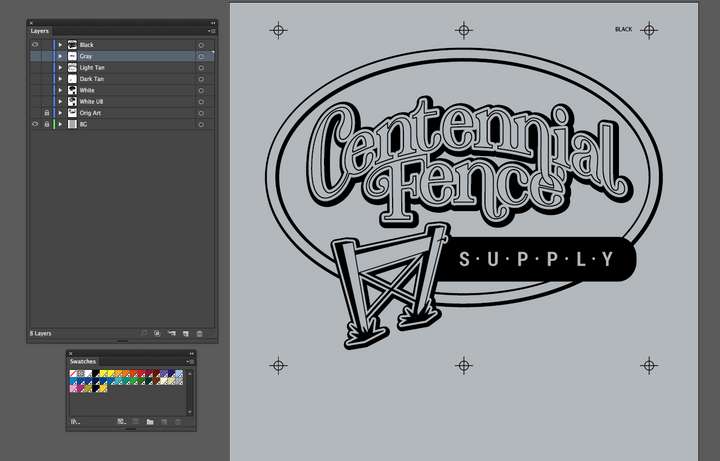Click the BLACK label text on the artboard

click(x=623, y=29)
